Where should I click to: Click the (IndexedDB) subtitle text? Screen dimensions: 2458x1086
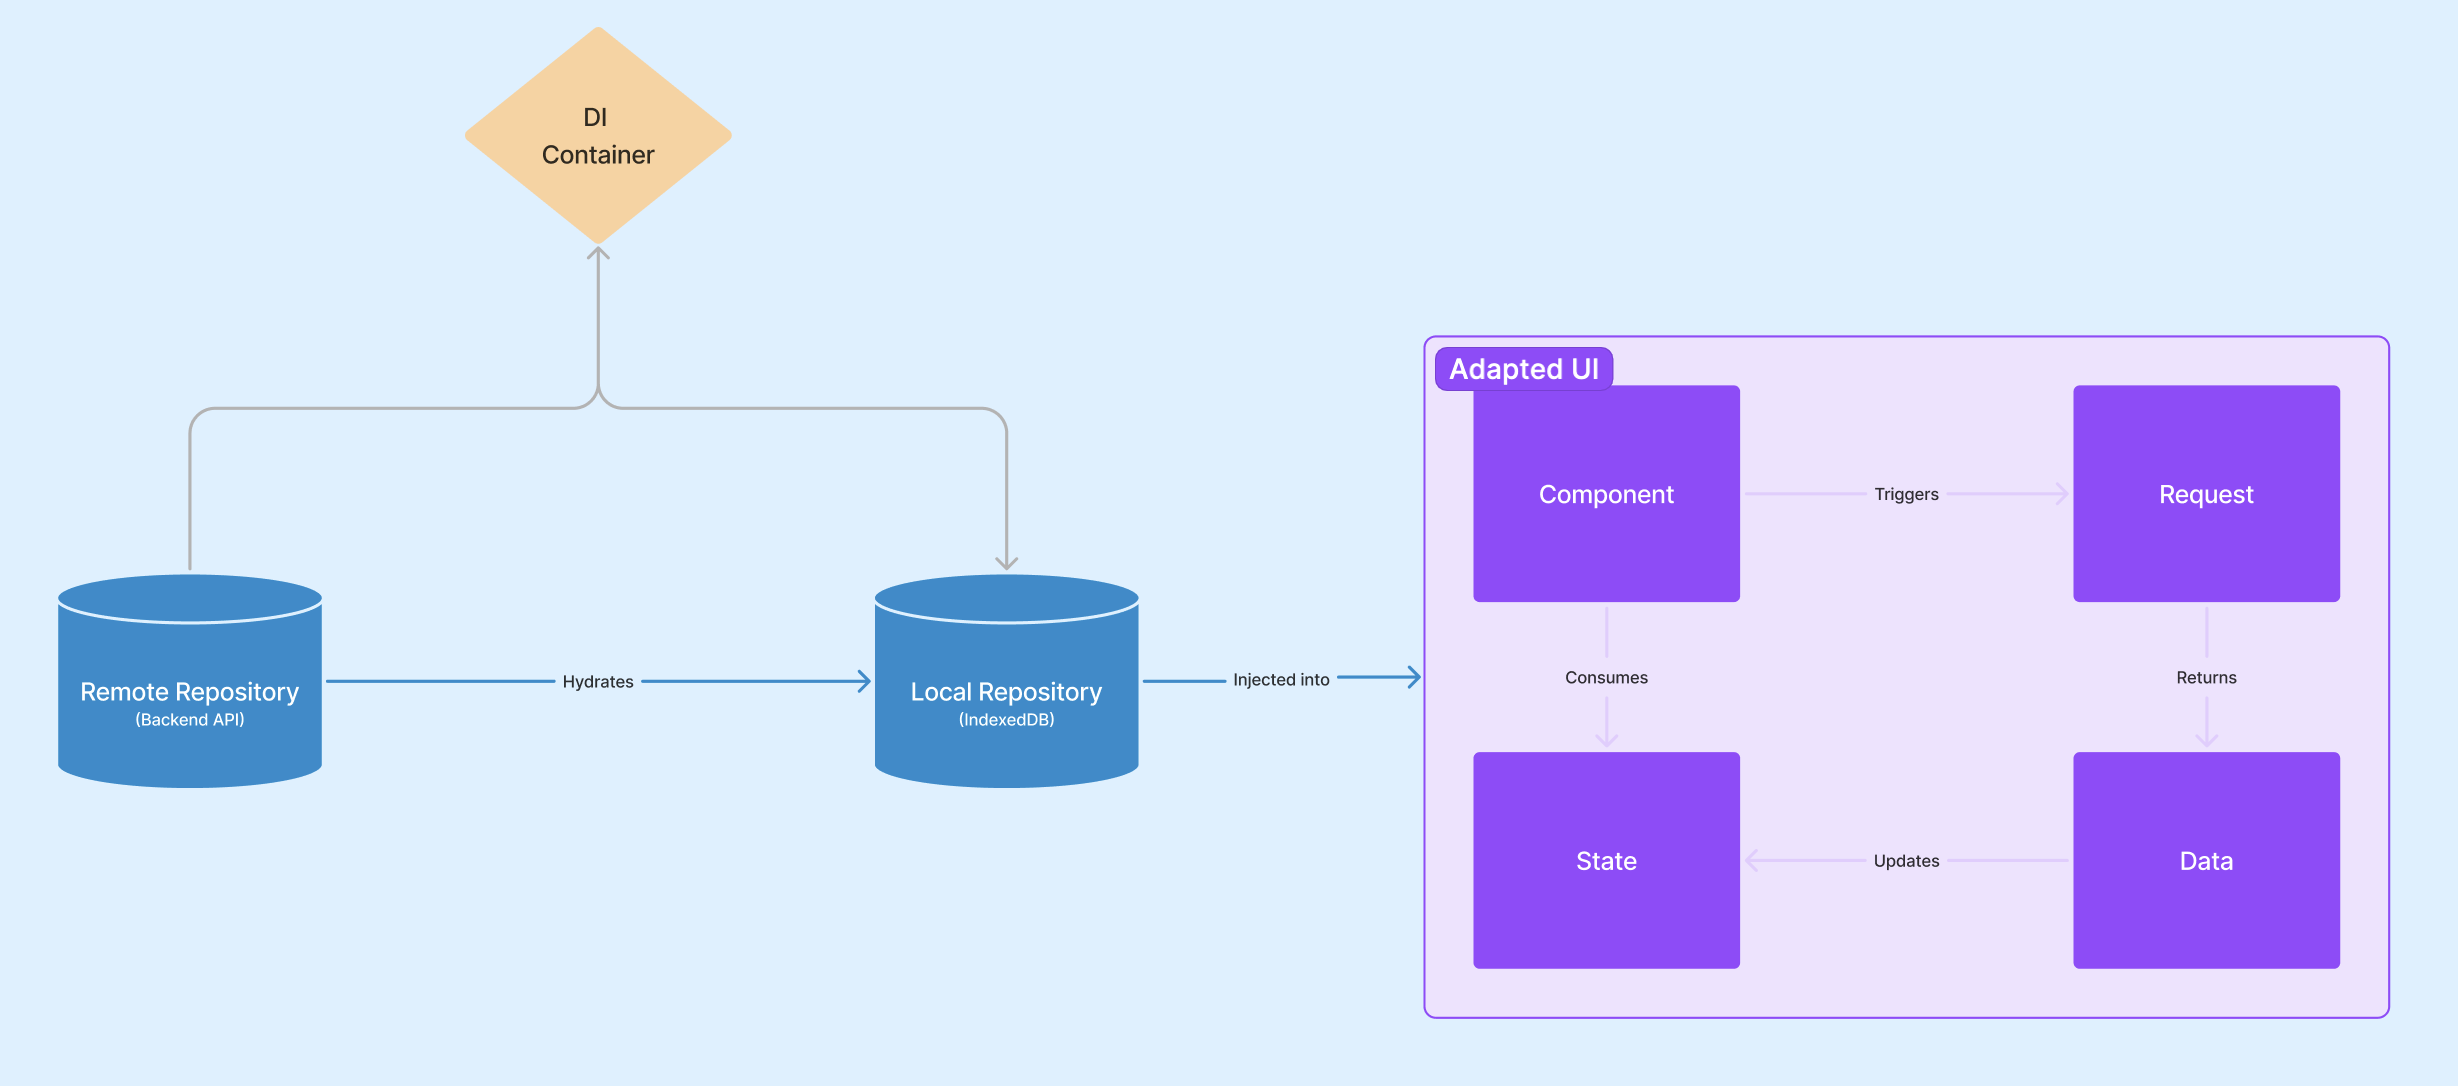(1005, 718)
